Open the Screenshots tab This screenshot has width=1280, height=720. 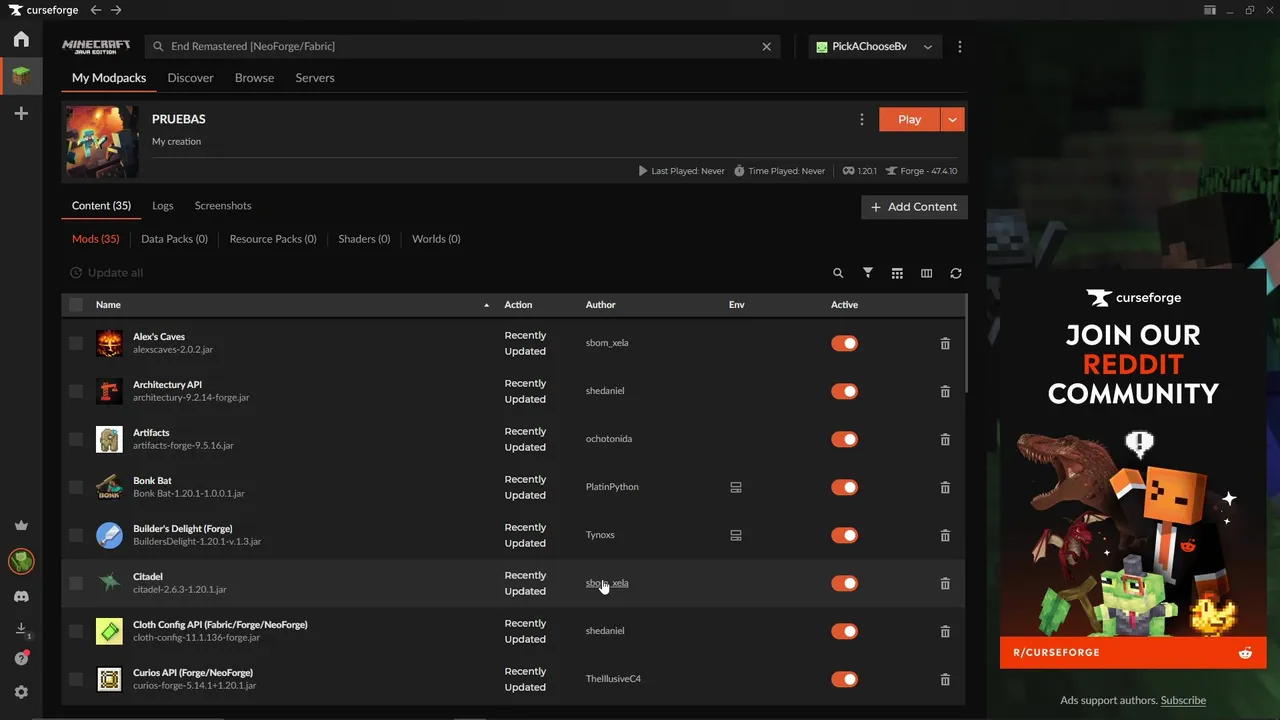(x=223, y=206)
